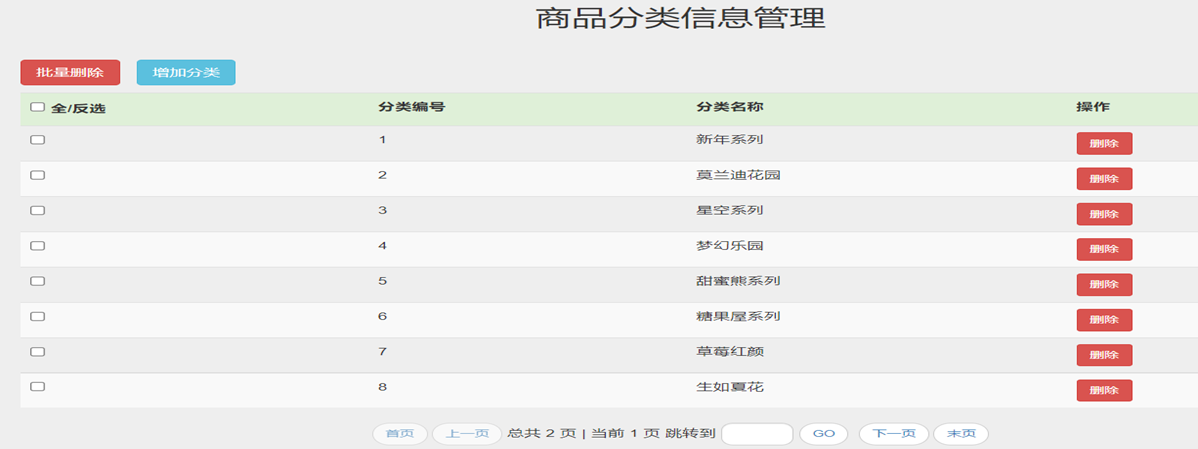
Task: Select the checkbox in 星空系列 row
Action: click(x=37, y=210)
